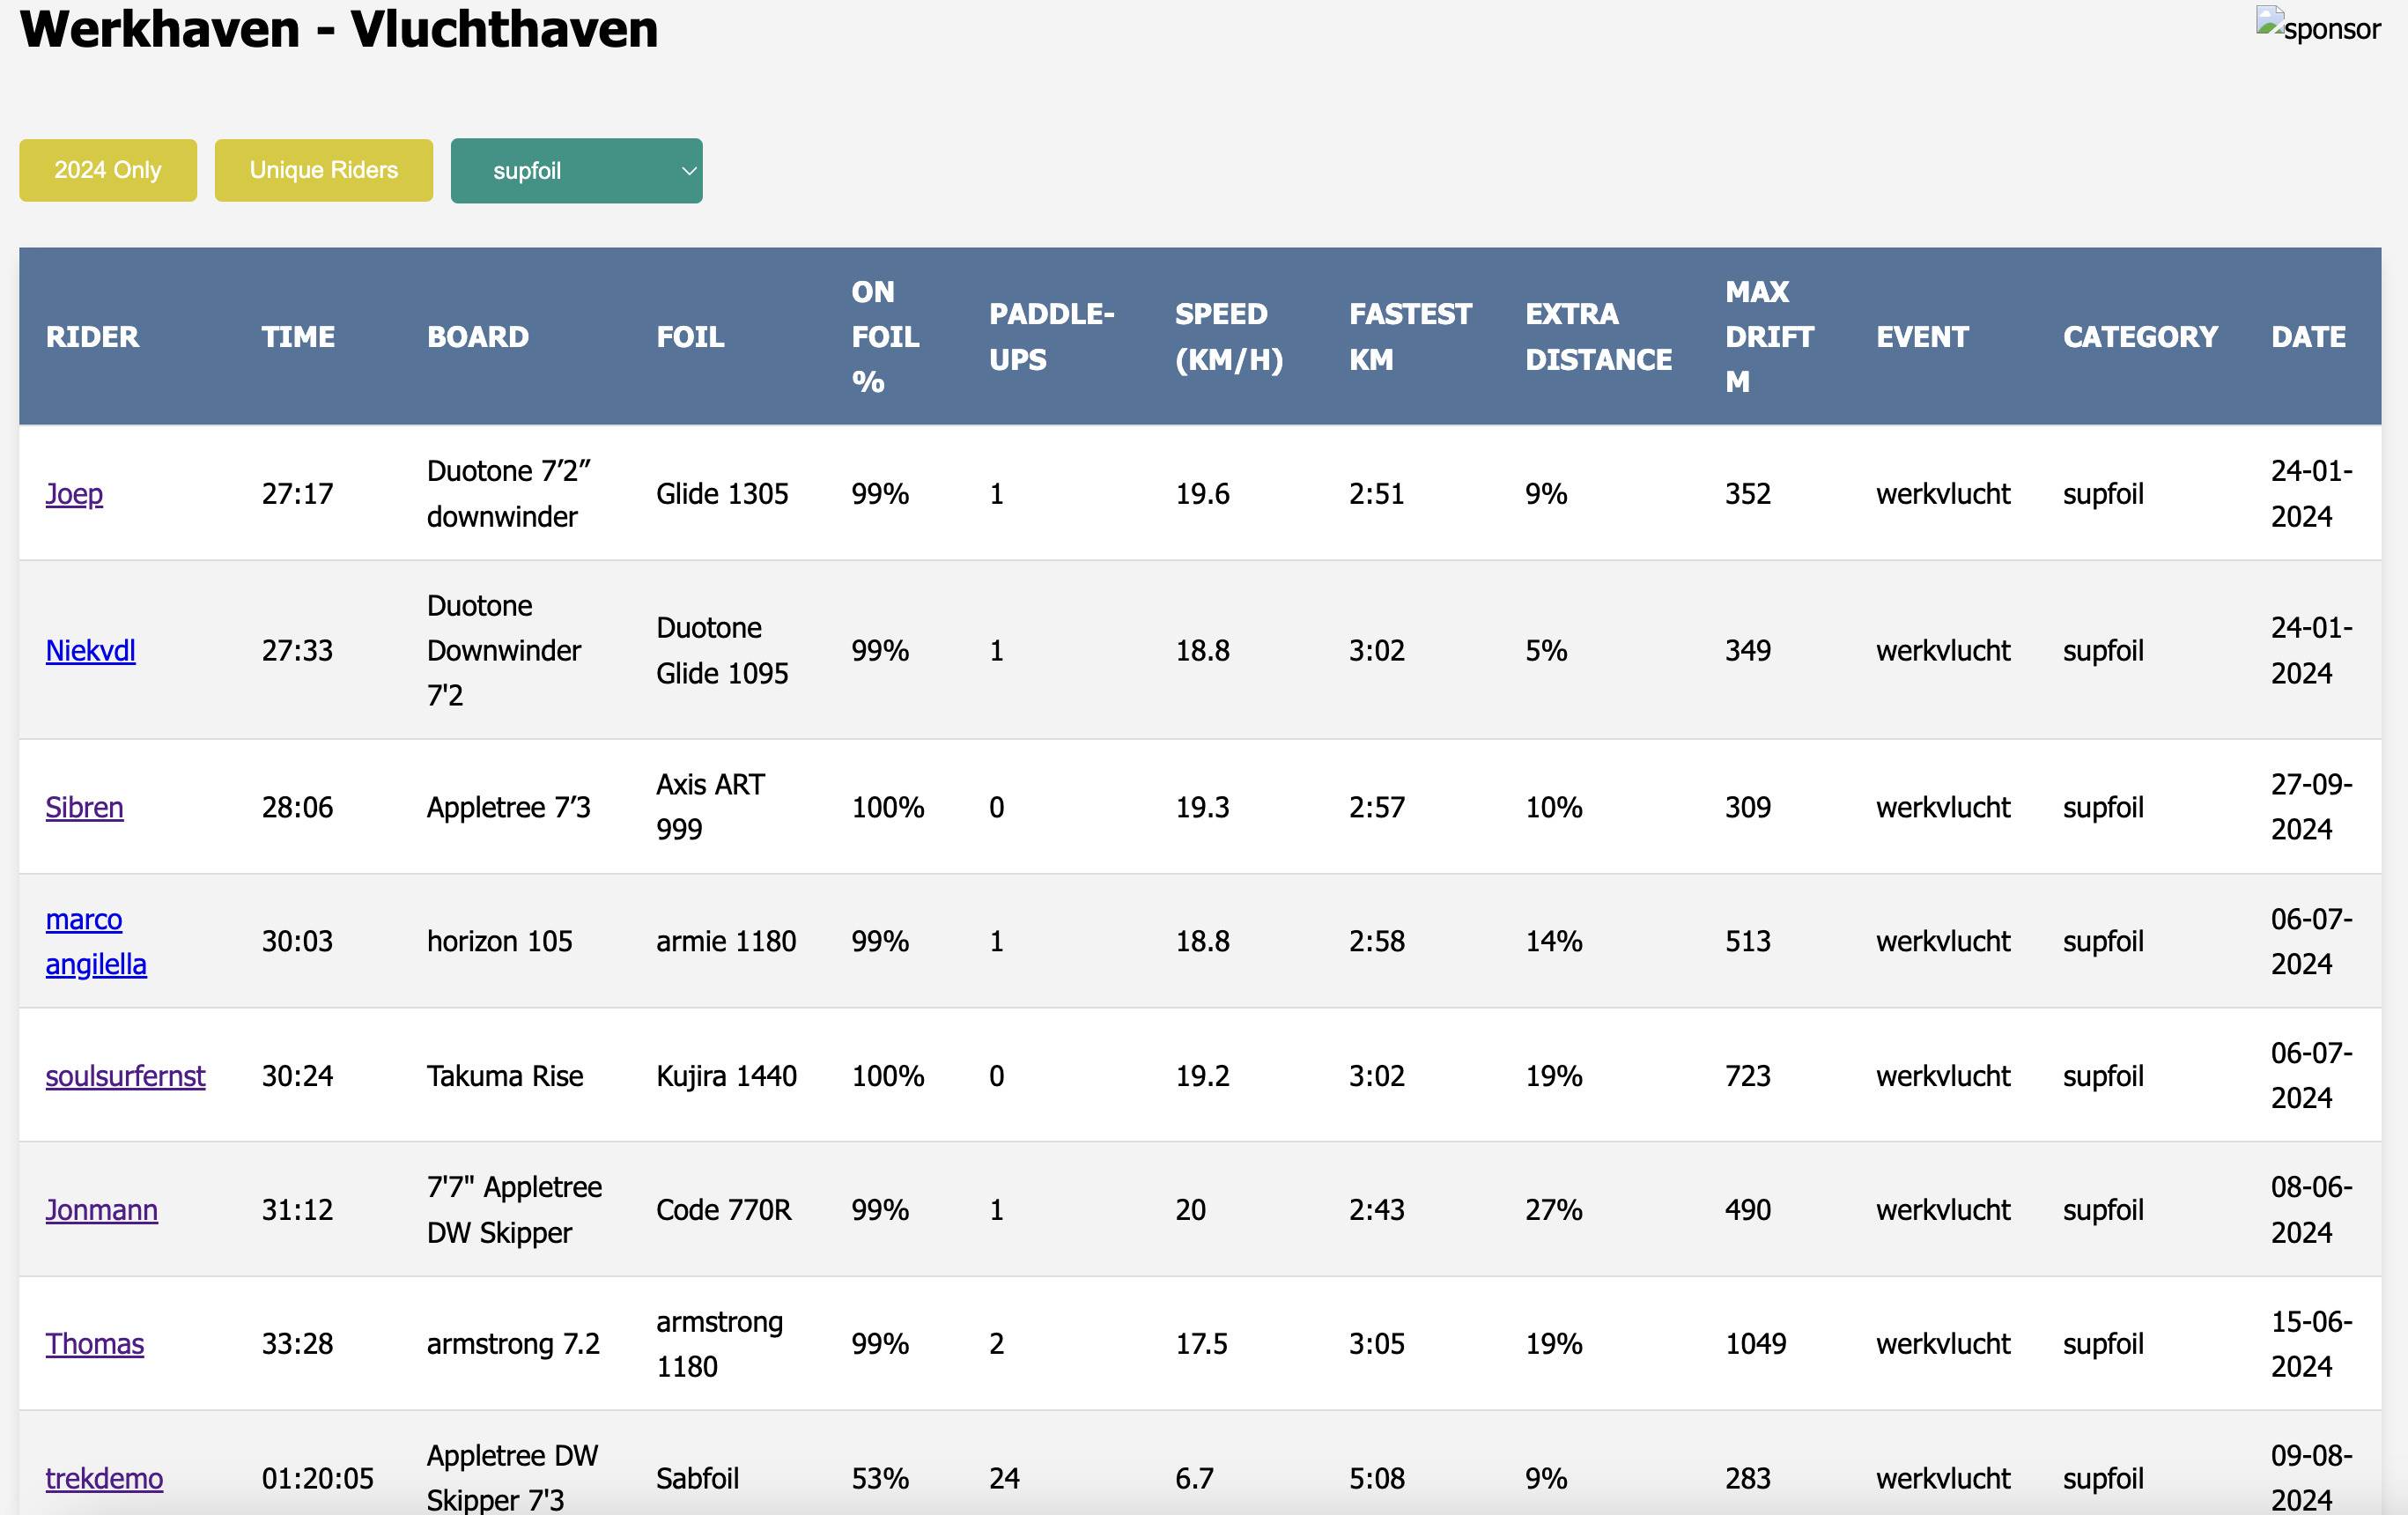Open Jonmann rider link
The image size is (2408, 1515).
[101, 1210]
